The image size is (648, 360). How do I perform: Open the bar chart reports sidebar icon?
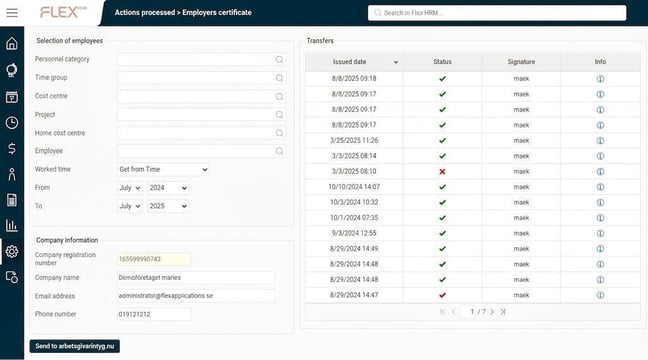coord(12,226)
